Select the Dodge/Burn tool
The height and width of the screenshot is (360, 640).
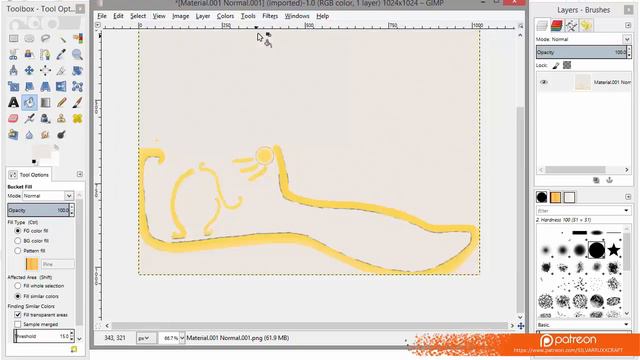pos(62,135)
